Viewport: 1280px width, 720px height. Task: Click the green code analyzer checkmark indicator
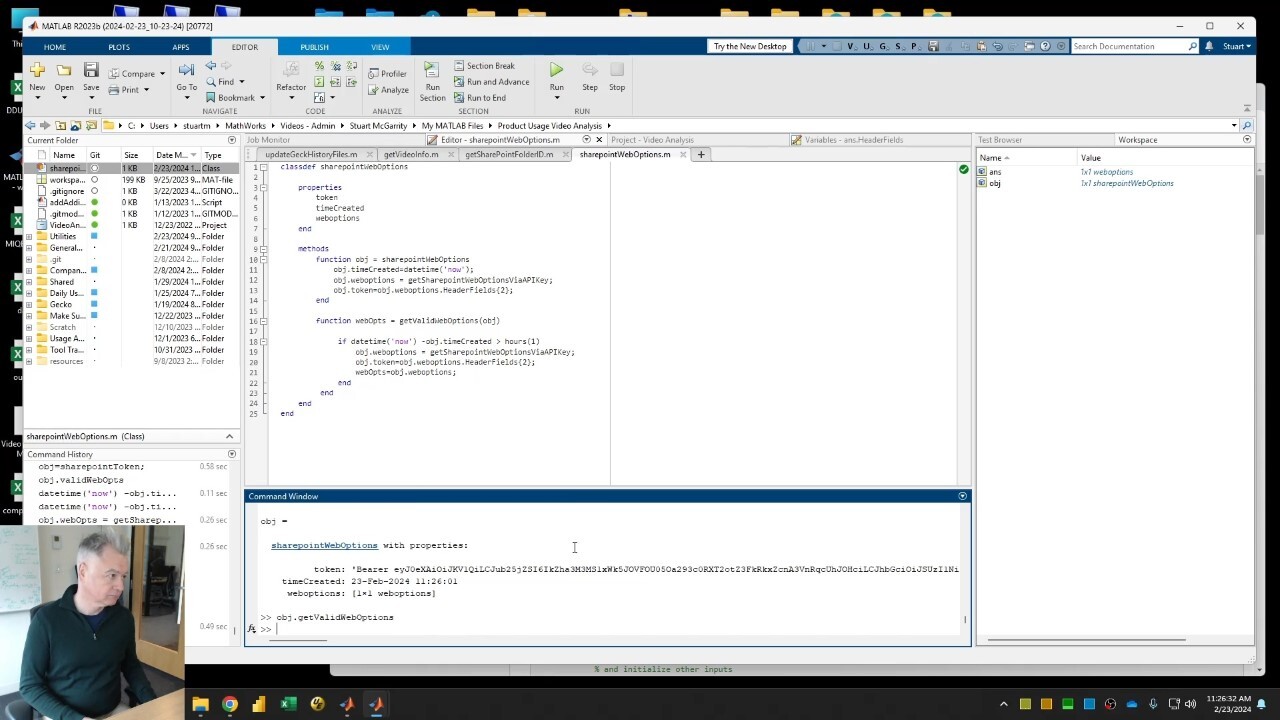point(963,170)
